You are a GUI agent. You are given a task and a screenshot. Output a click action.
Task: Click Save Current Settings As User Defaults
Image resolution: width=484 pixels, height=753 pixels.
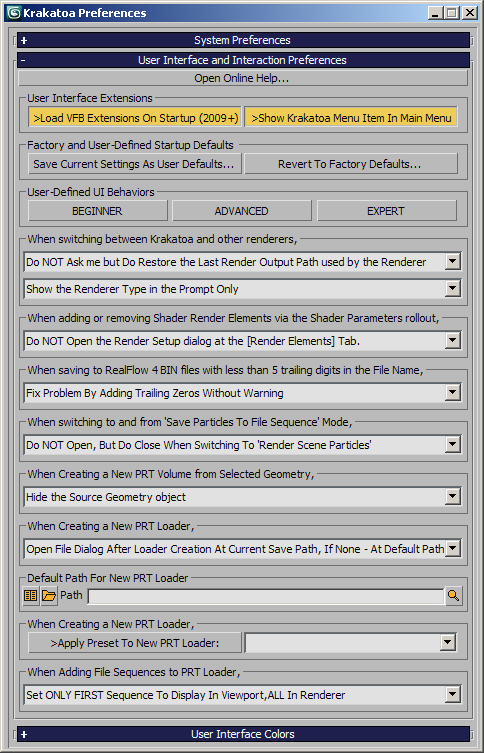click(134, 164)
